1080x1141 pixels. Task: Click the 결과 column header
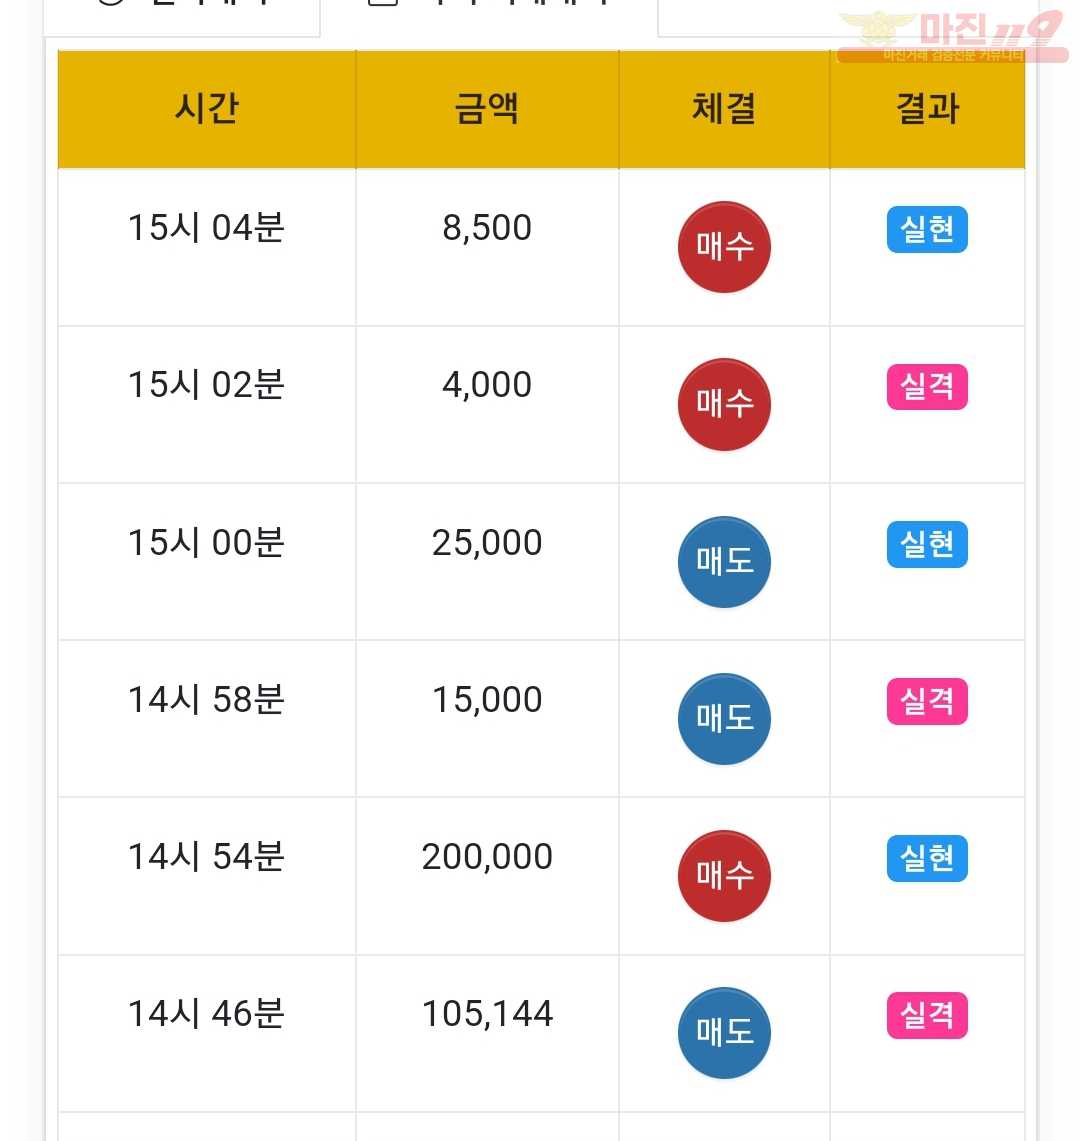[x=927, y=109]
